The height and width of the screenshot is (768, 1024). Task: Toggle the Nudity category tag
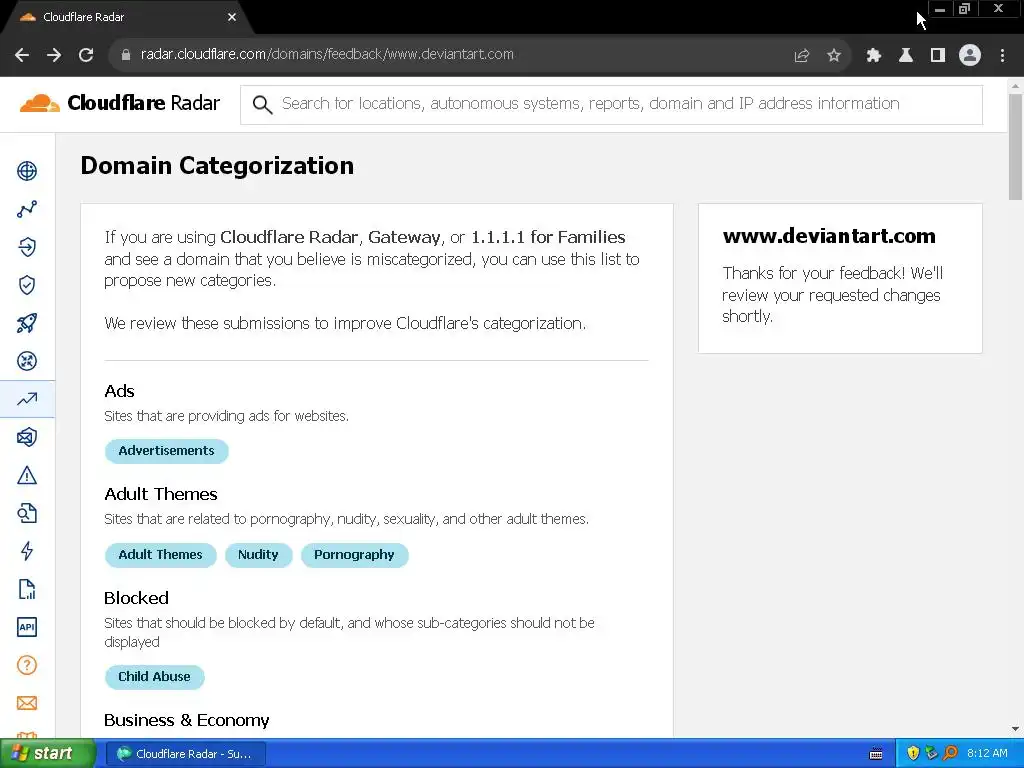258,555
